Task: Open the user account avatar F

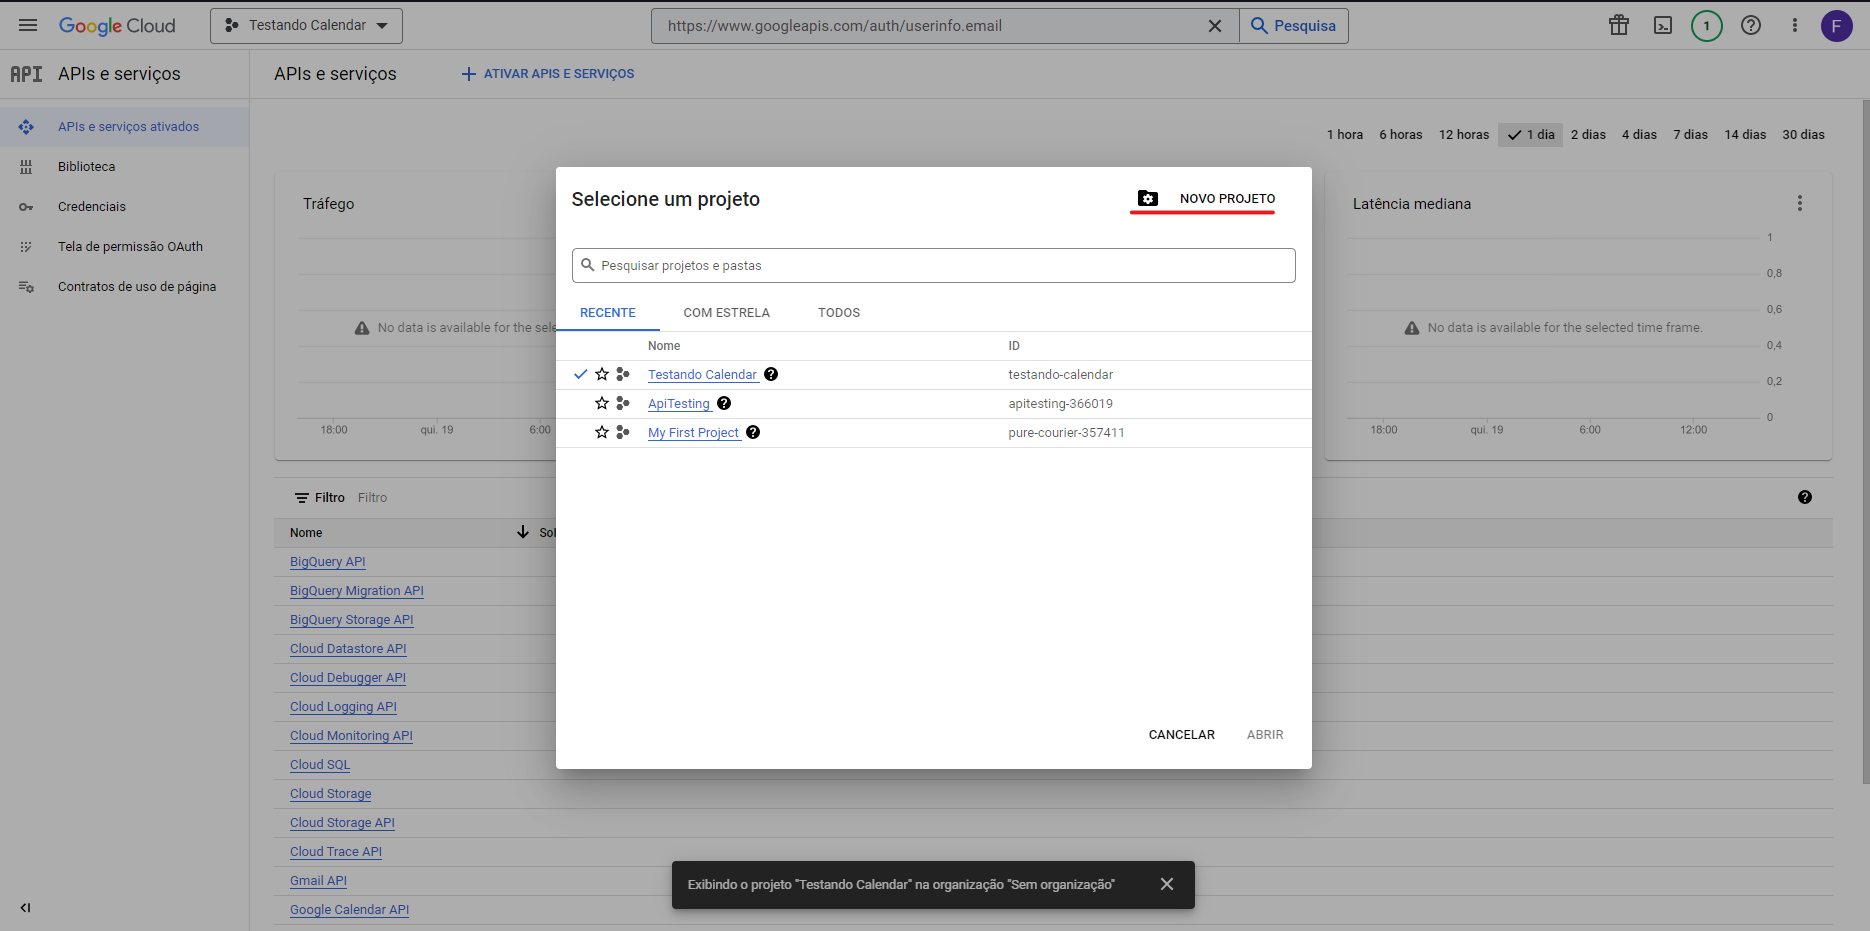Action: tap(1836, 26)
